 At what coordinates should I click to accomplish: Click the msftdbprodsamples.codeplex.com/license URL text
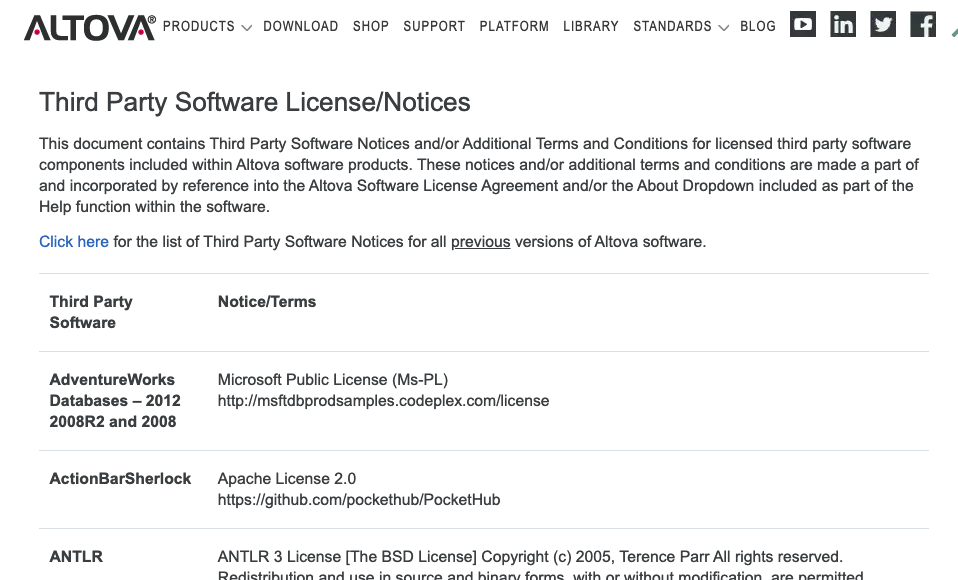(x=384, y=401)
